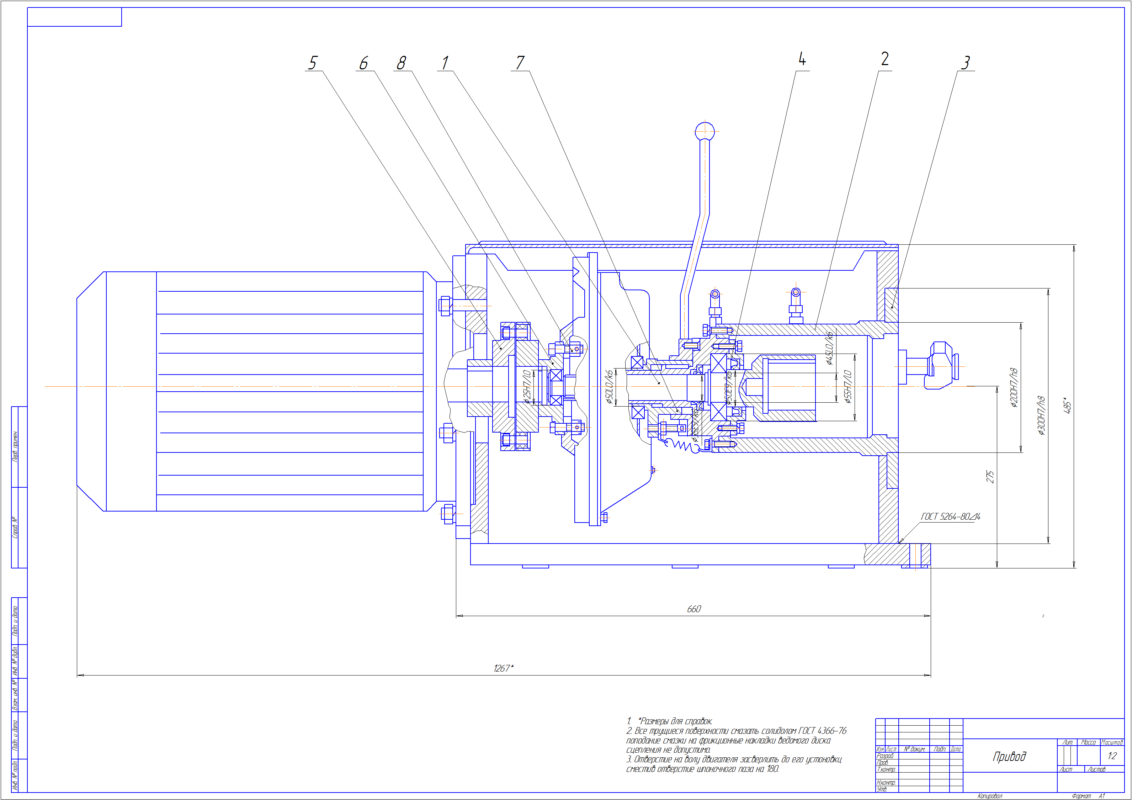Click the scale value 1:2 in title block

pos(1113,756)
